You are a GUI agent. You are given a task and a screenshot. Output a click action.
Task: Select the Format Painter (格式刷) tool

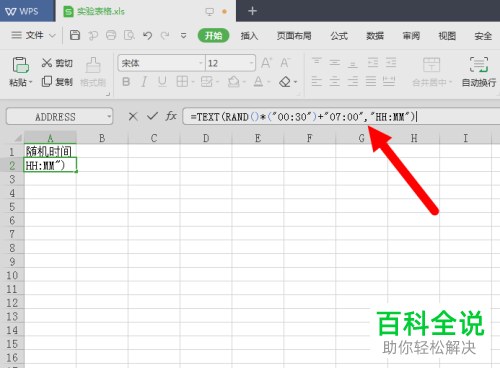93,72
